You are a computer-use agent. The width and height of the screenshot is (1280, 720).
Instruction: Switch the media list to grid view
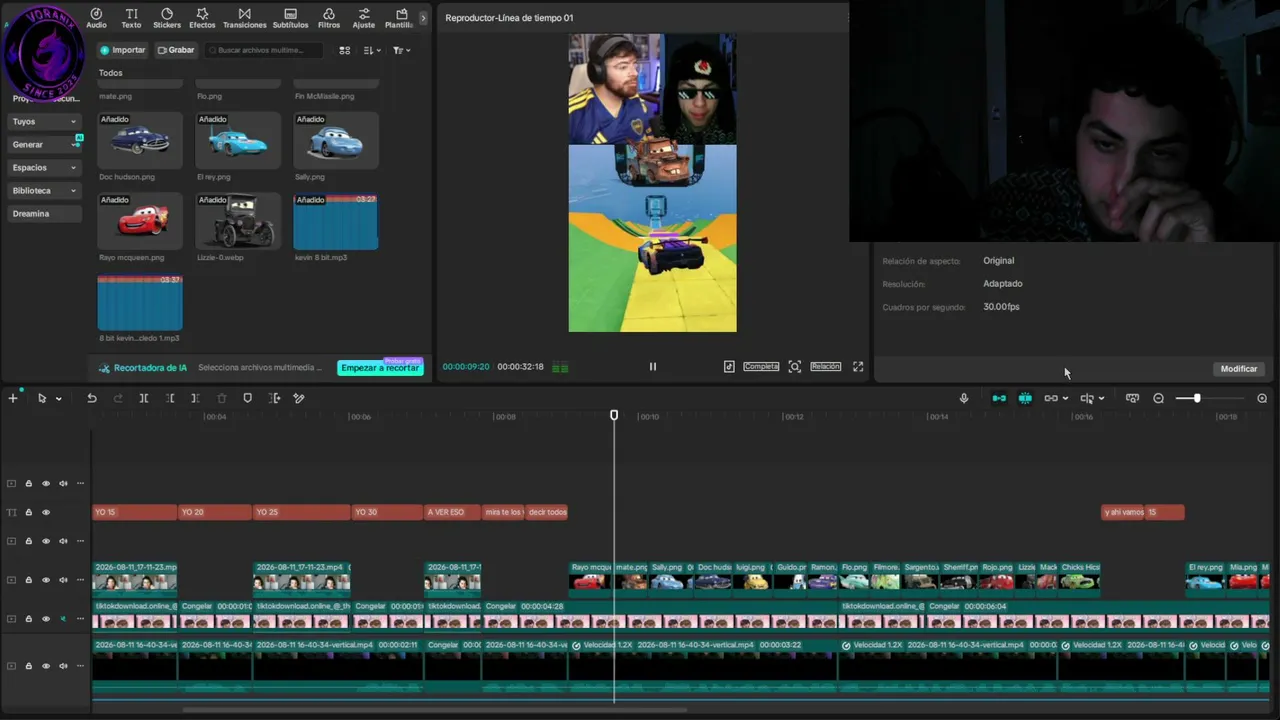pos(345,50)
